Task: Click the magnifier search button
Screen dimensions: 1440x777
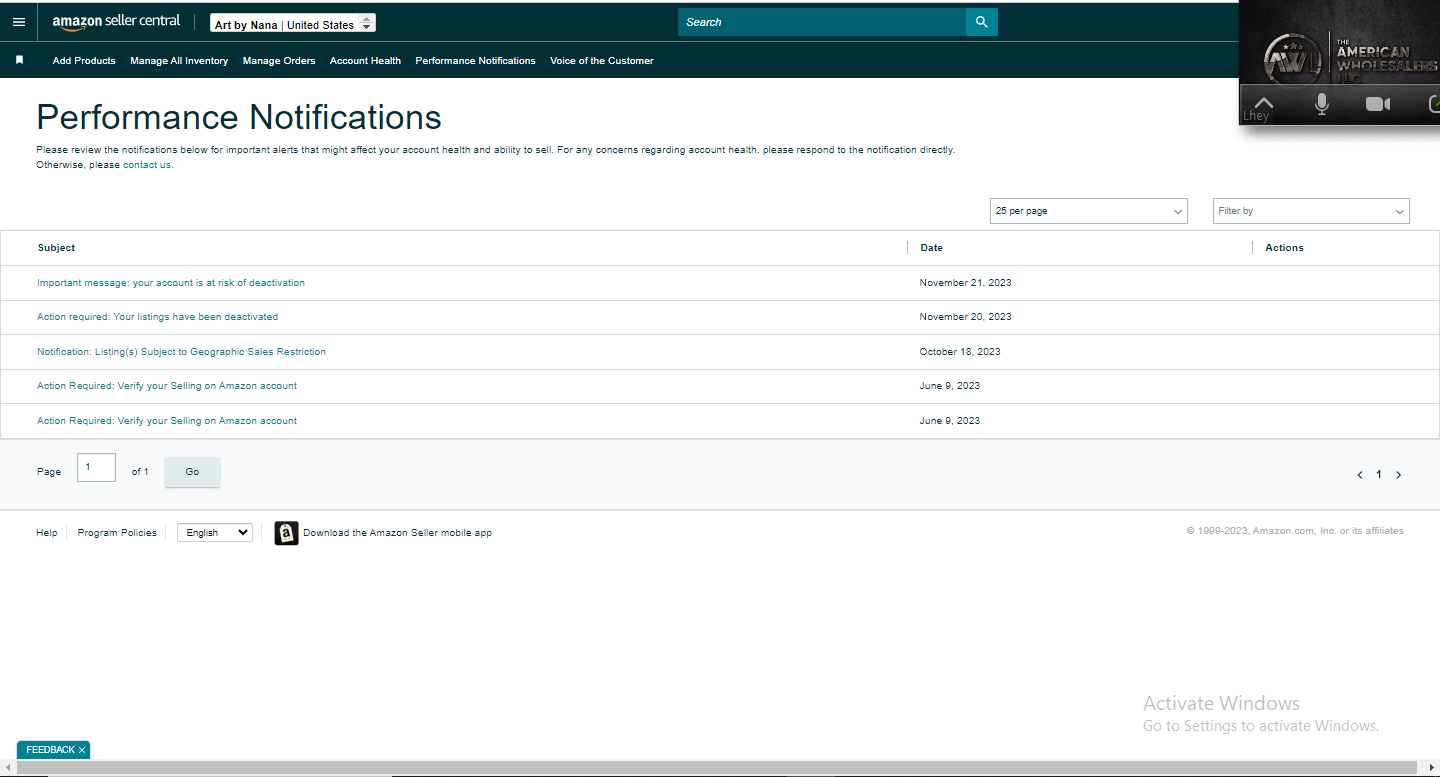Action: click(982, 22)
